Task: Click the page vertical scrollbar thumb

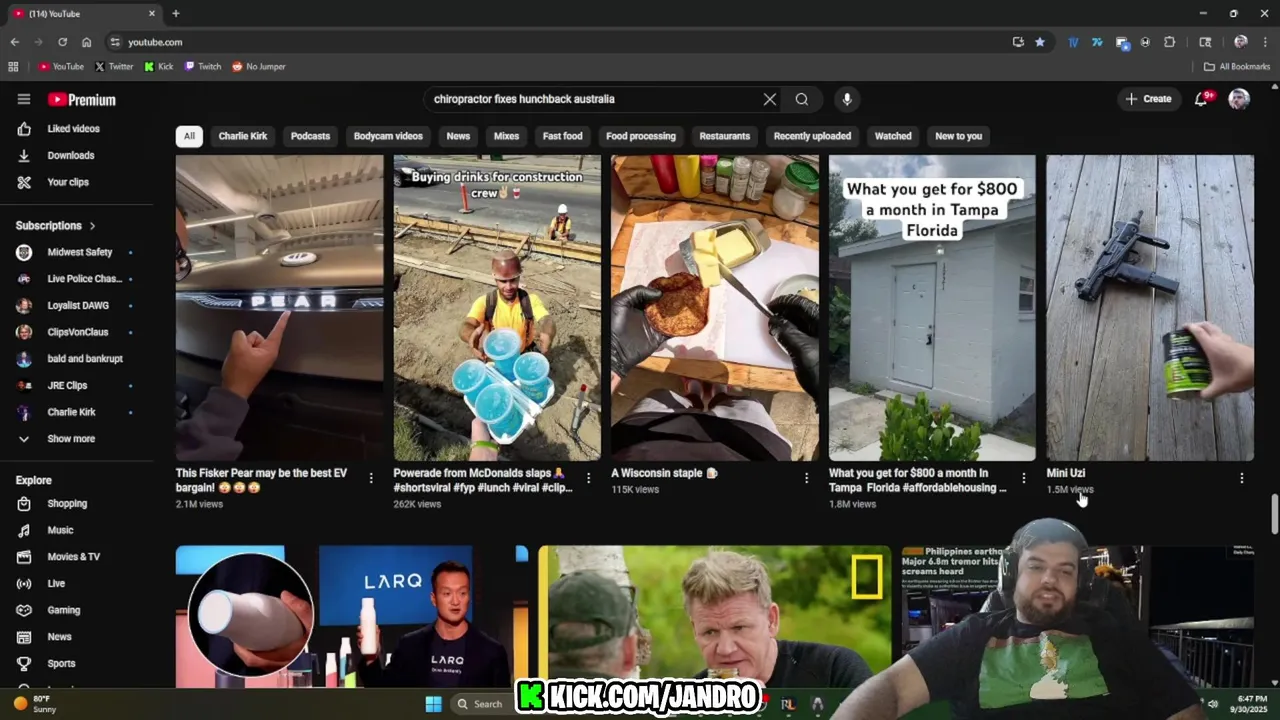Action: pos(1274,514)
